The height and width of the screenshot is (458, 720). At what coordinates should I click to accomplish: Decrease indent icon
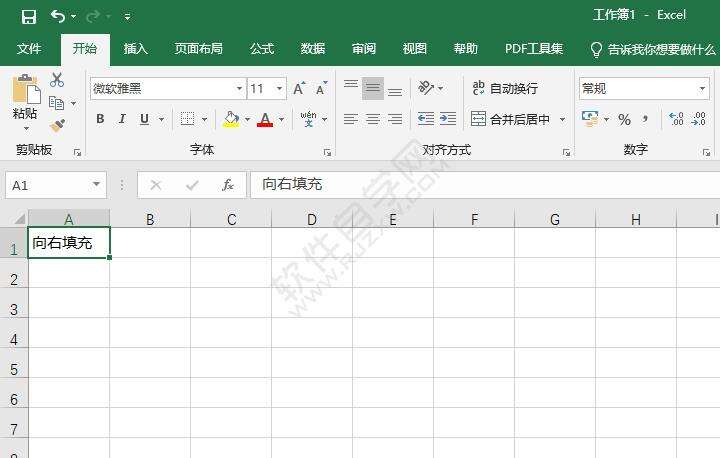pos(426,119)
